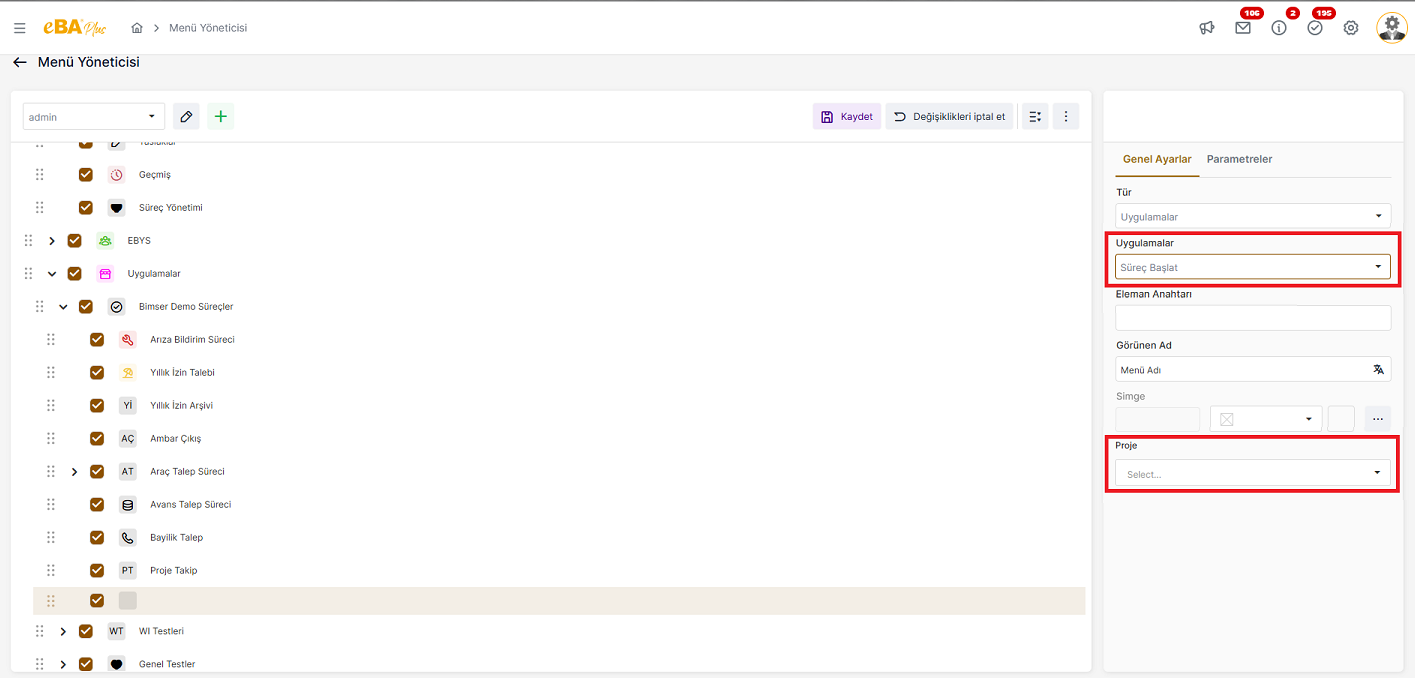Expand the Genel Testler node
This screenshot has width=1415, height=678.
tap(63, 664)
